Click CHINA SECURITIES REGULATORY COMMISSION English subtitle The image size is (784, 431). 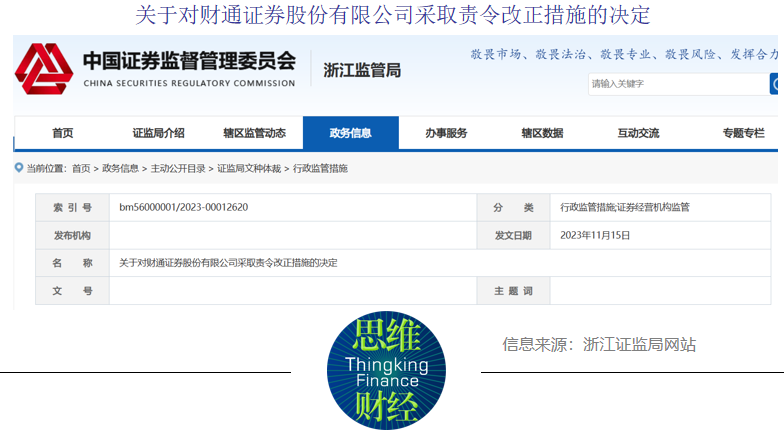pos(189,84)
